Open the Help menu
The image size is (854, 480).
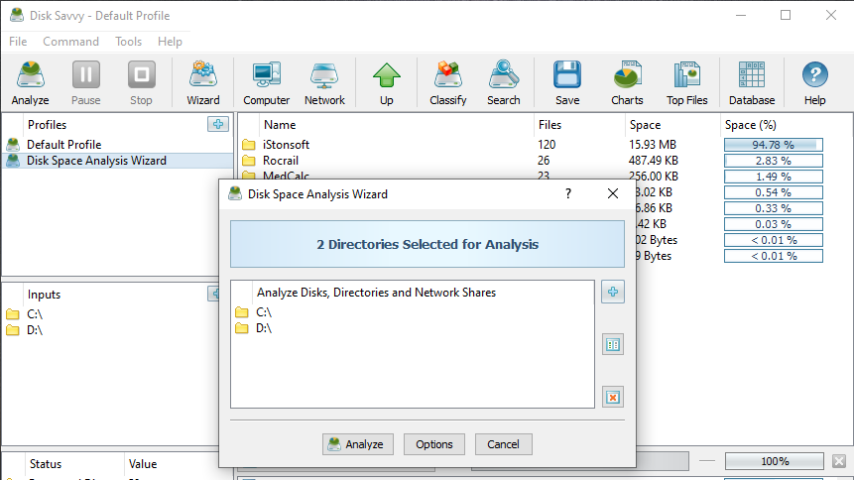(x=170, y=41)
